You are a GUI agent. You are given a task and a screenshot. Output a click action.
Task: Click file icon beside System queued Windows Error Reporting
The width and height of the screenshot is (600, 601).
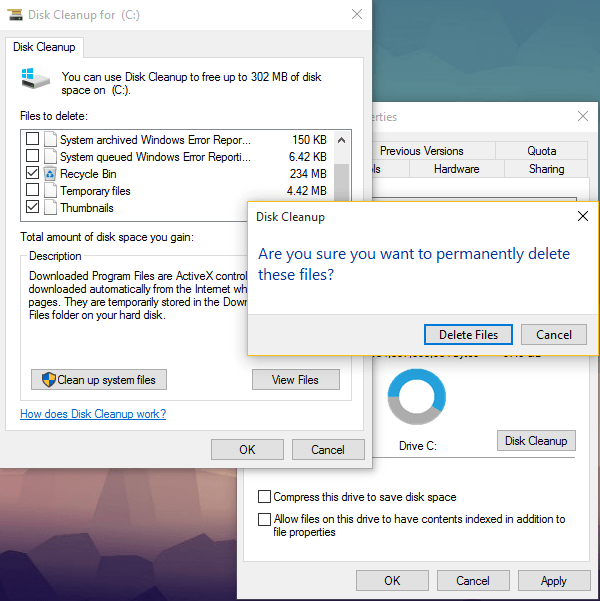pyautogui.click(x=50, y=157)
